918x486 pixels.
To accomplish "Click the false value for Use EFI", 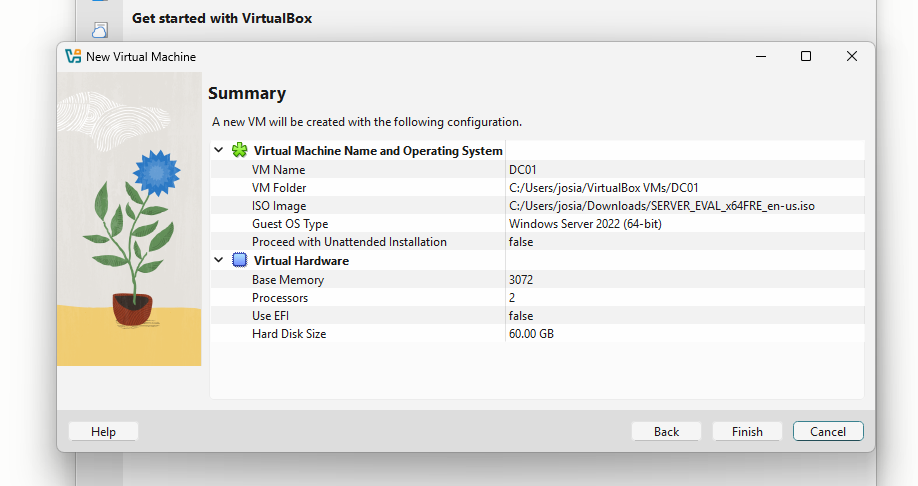I will pyautogui.click(x=521, y=316).
